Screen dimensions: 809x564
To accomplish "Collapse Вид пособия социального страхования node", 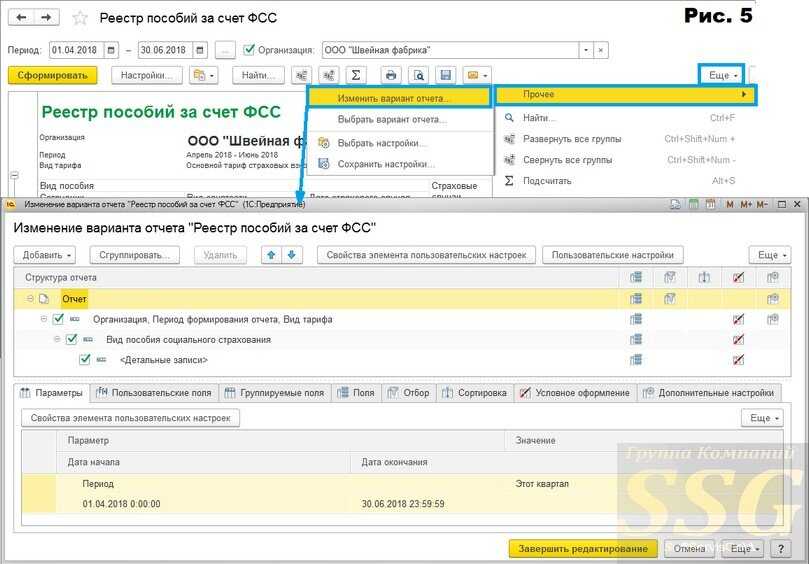I will [57, 340].
